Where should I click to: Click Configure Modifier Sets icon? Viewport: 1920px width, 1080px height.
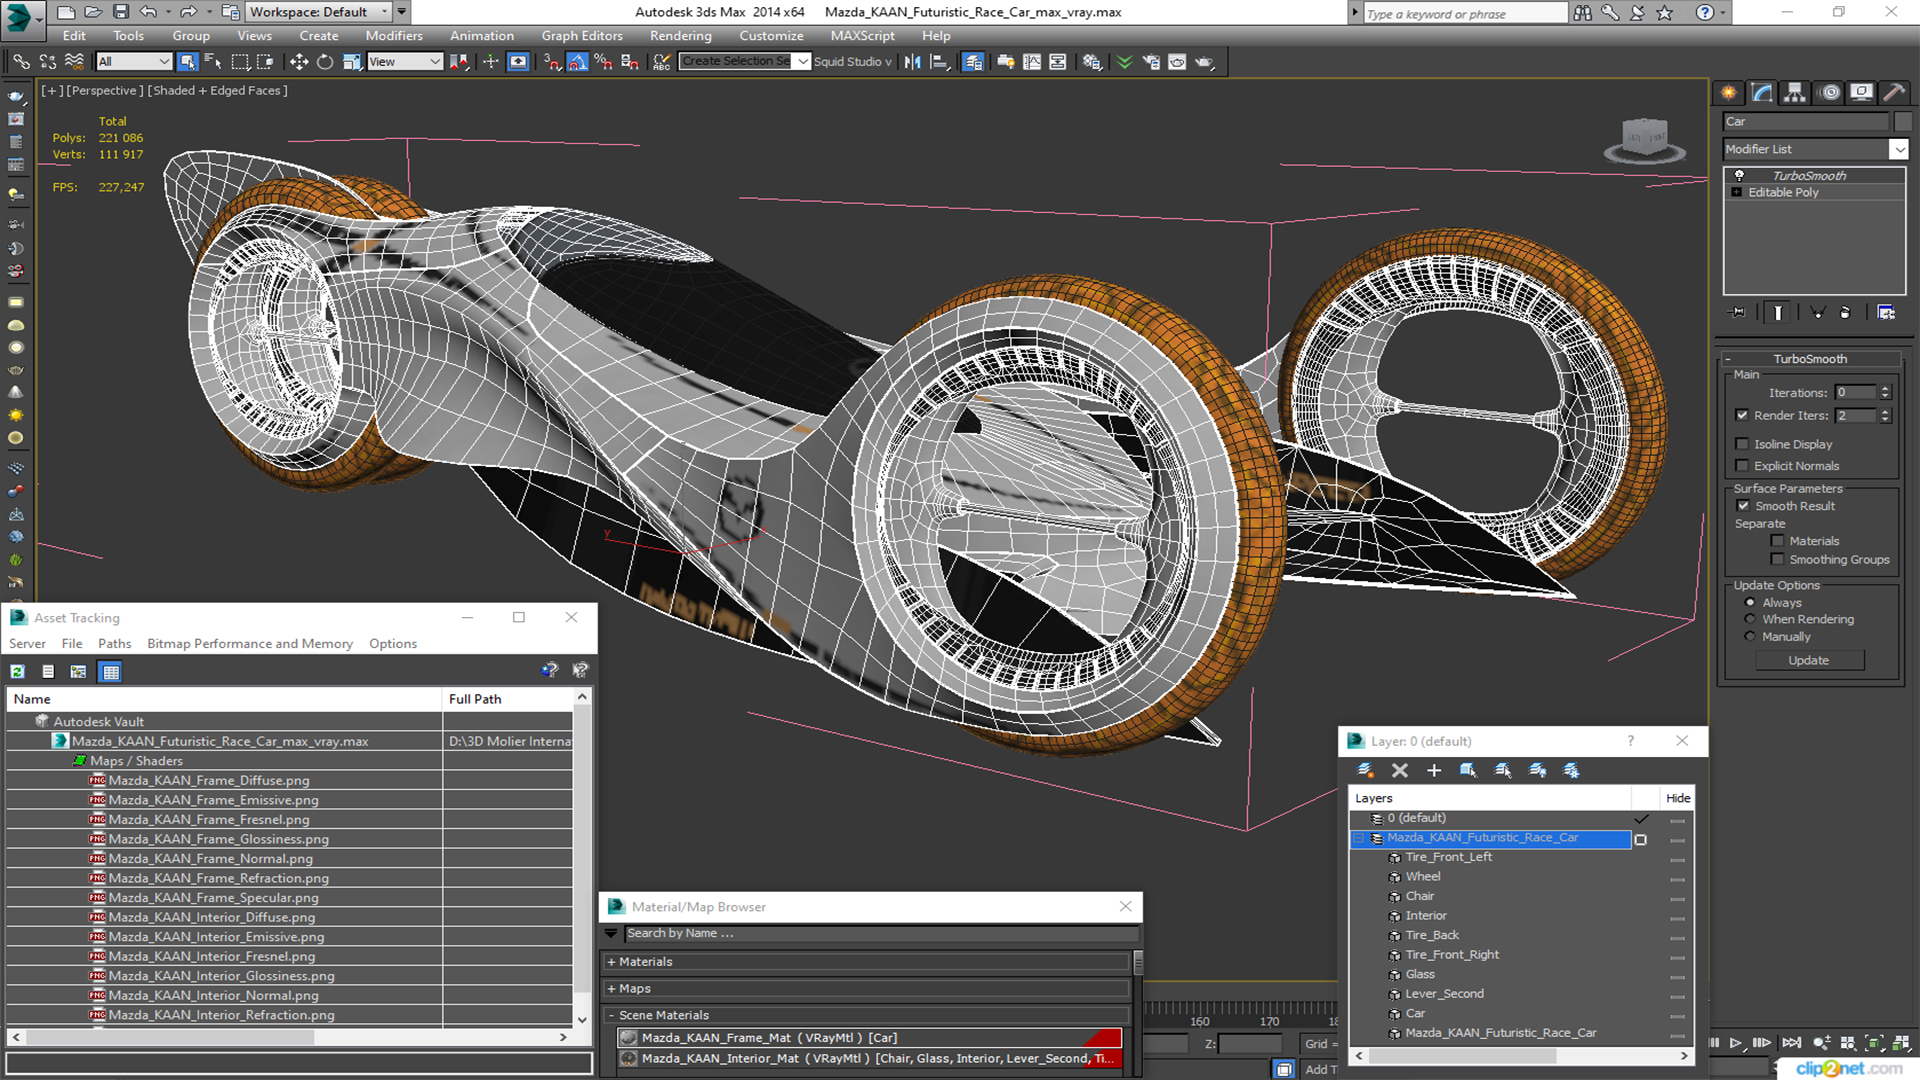1886,312
